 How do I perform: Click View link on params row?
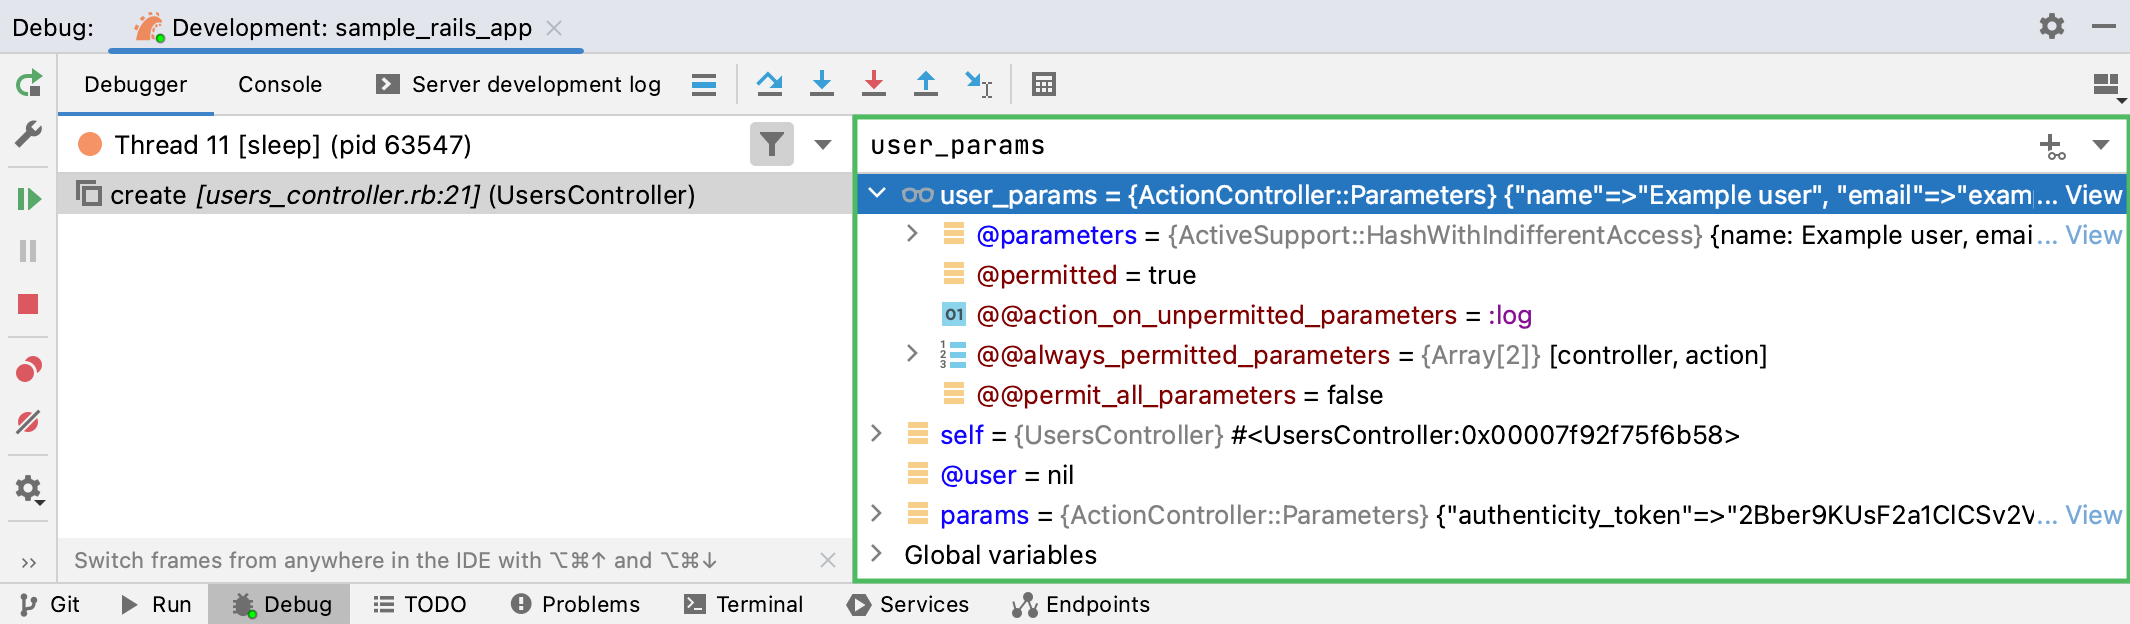(x=2093, y=515)
